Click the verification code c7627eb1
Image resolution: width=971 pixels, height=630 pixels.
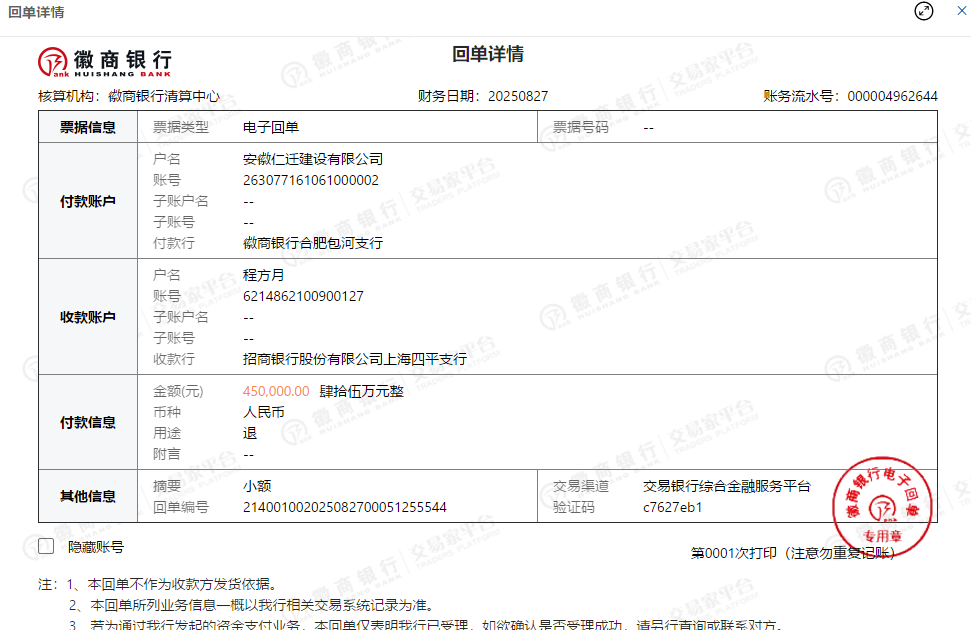[673, 507]
